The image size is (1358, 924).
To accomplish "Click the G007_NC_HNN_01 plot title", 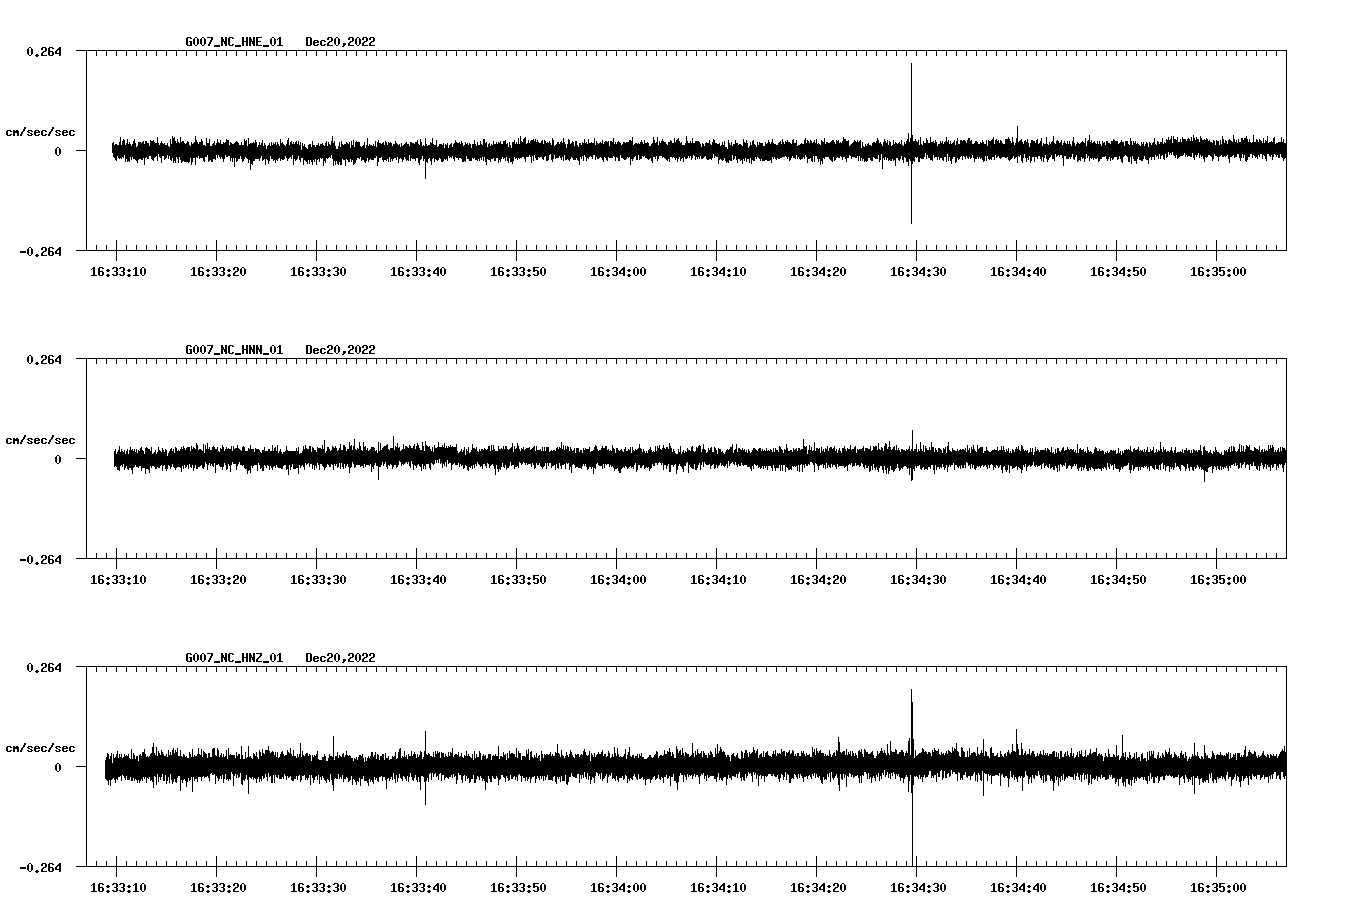I will click(x=234, y=350).
